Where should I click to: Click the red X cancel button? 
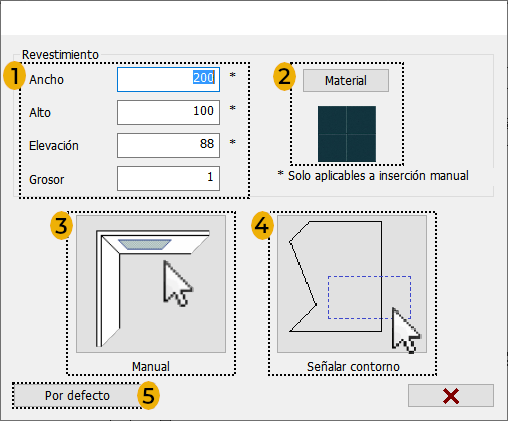pyautogui.click(x=451, y=396)
